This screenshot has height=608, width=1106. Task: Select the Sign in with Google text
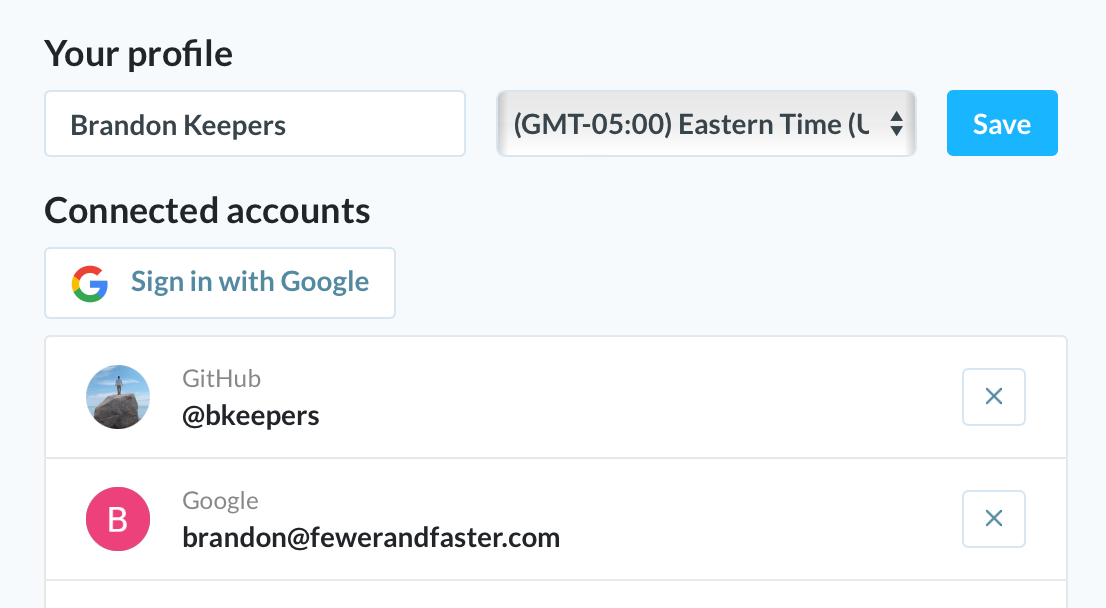coord(250,282)
